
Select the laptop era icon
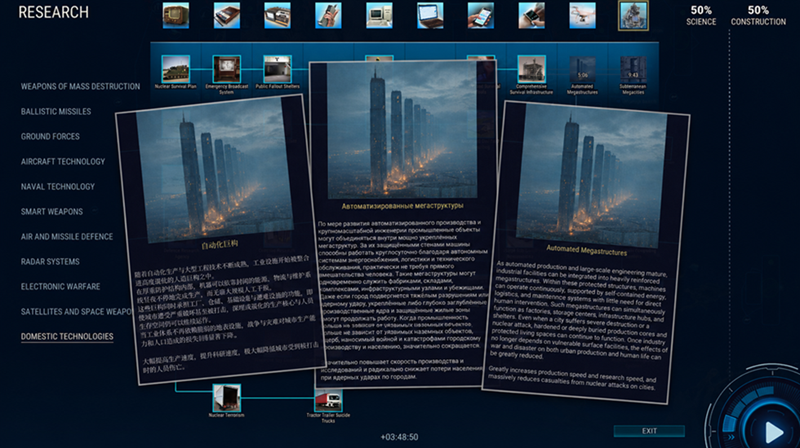[430, 15]
